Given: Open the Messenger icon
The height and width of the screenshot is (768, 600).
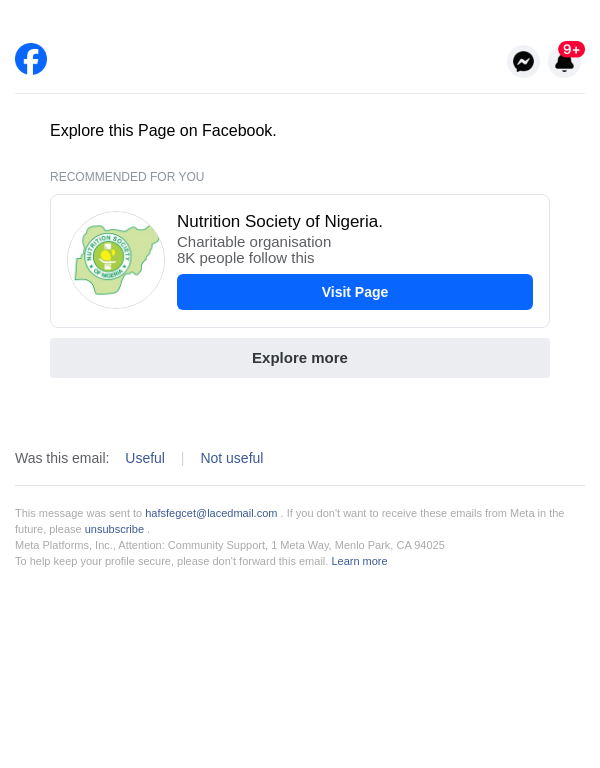Looking at the screenshot, I should point(523,61).
